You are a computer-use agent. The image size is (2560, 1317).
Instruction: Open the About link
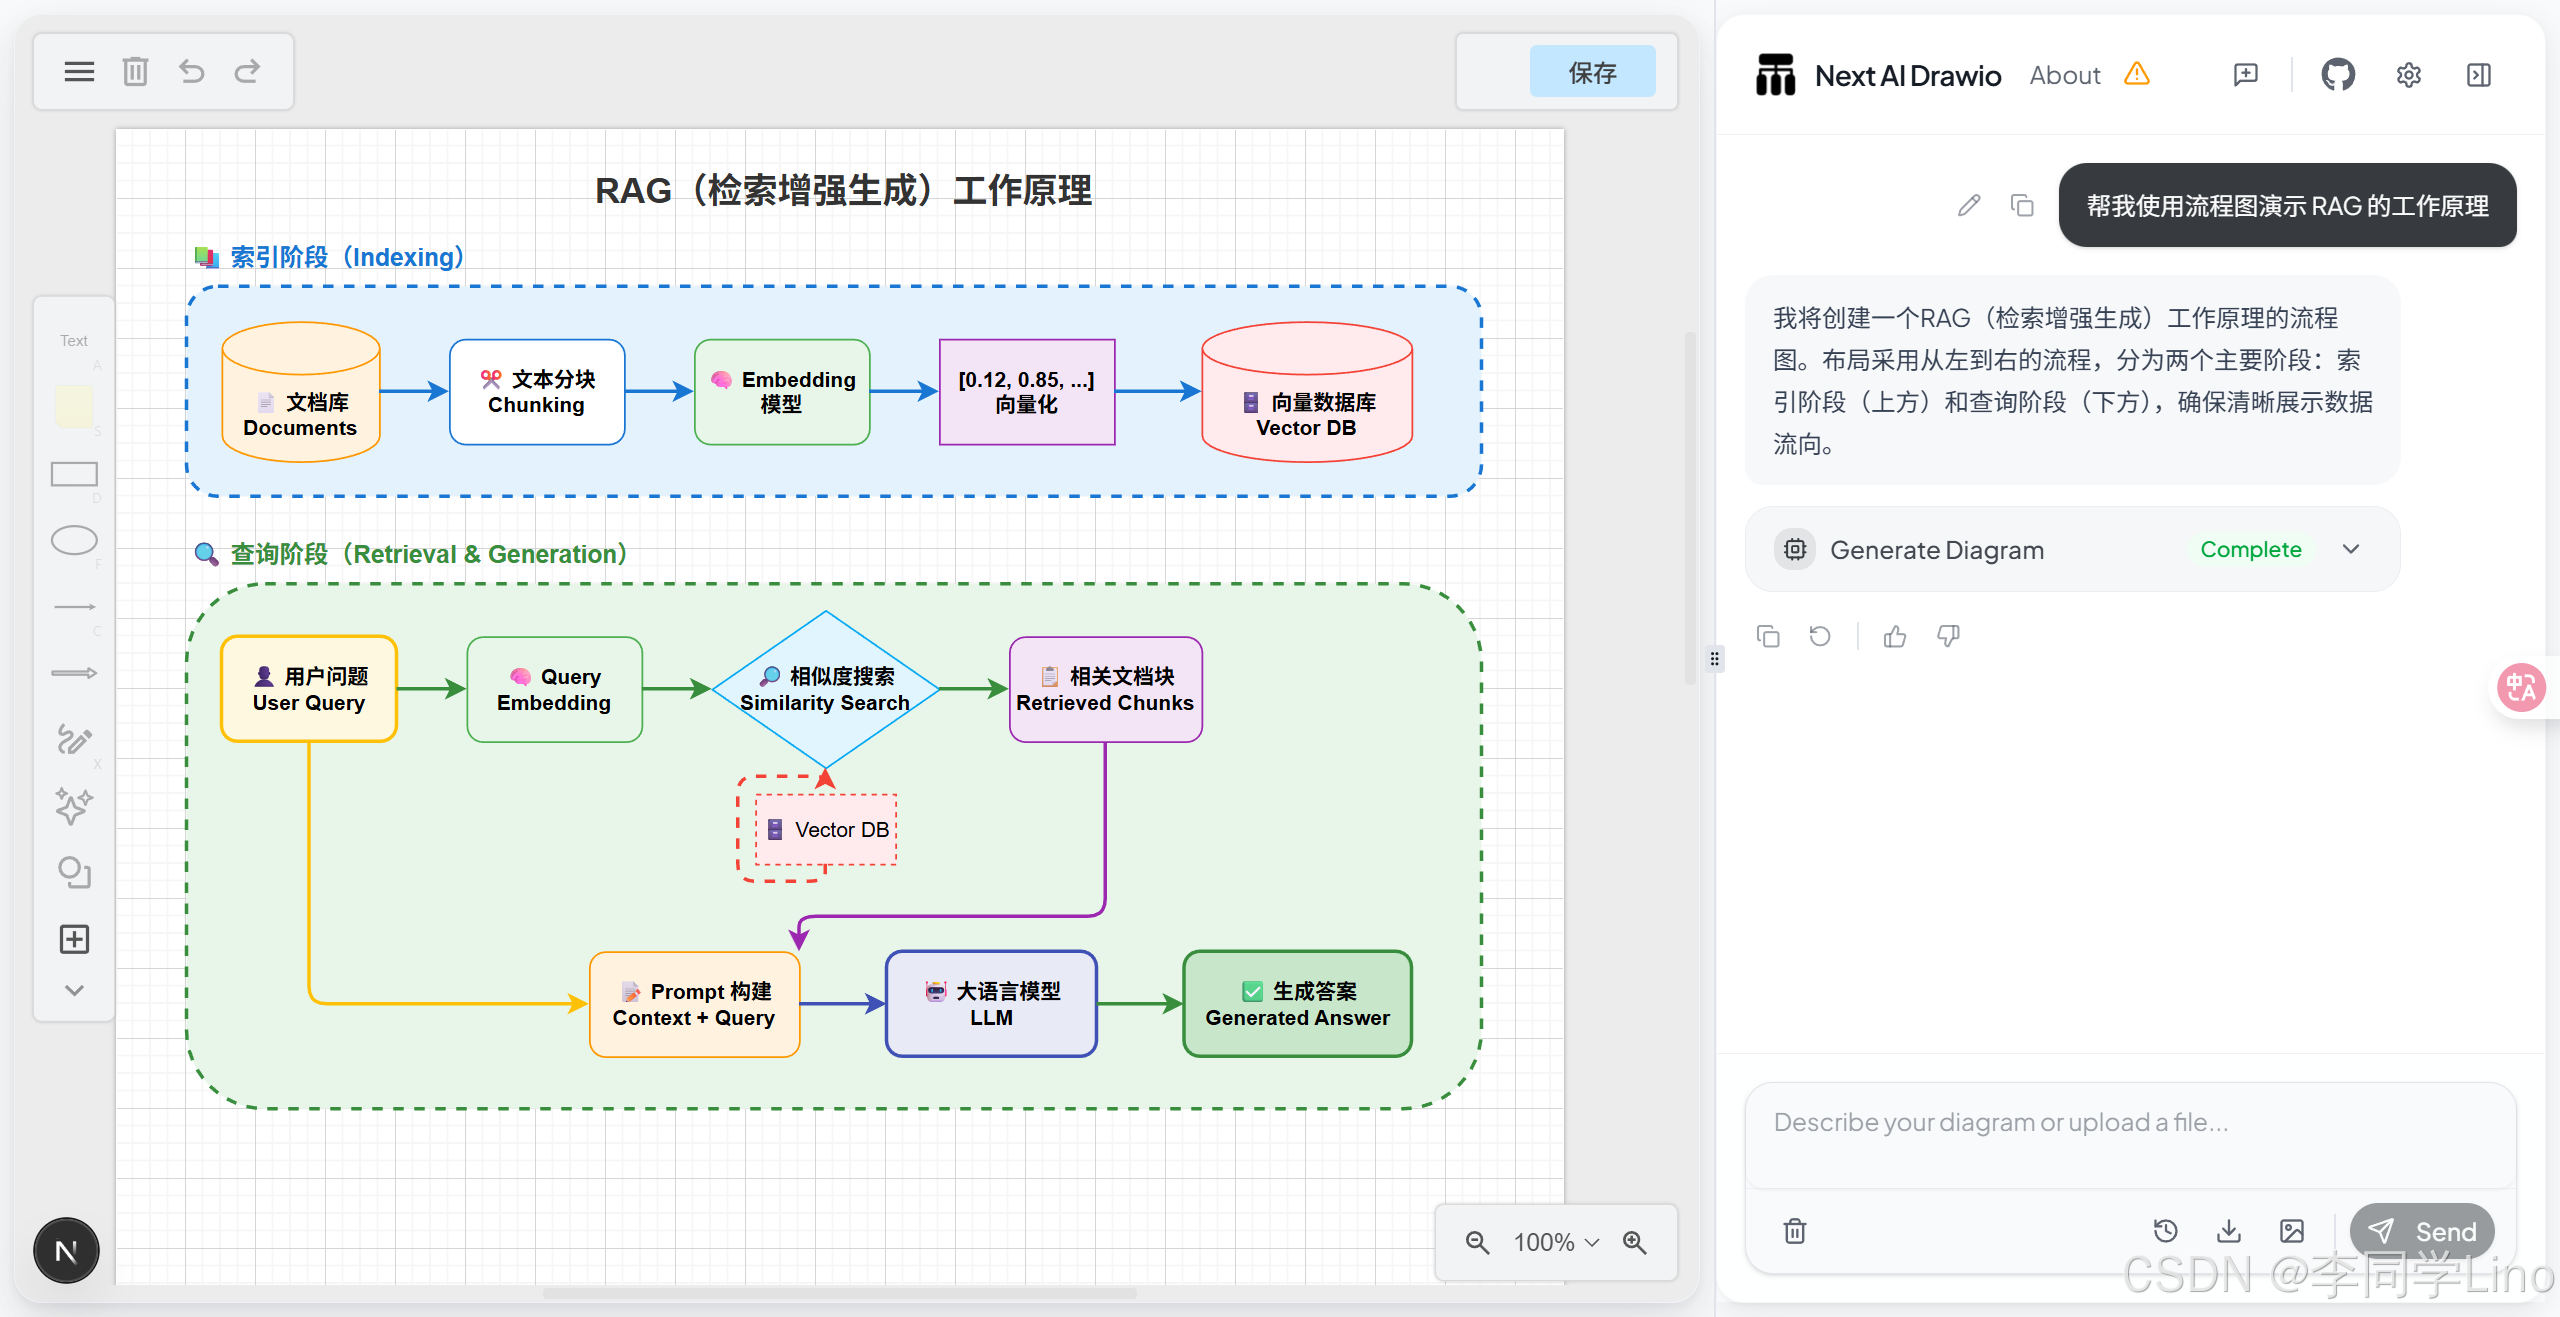coord(2064,75)
